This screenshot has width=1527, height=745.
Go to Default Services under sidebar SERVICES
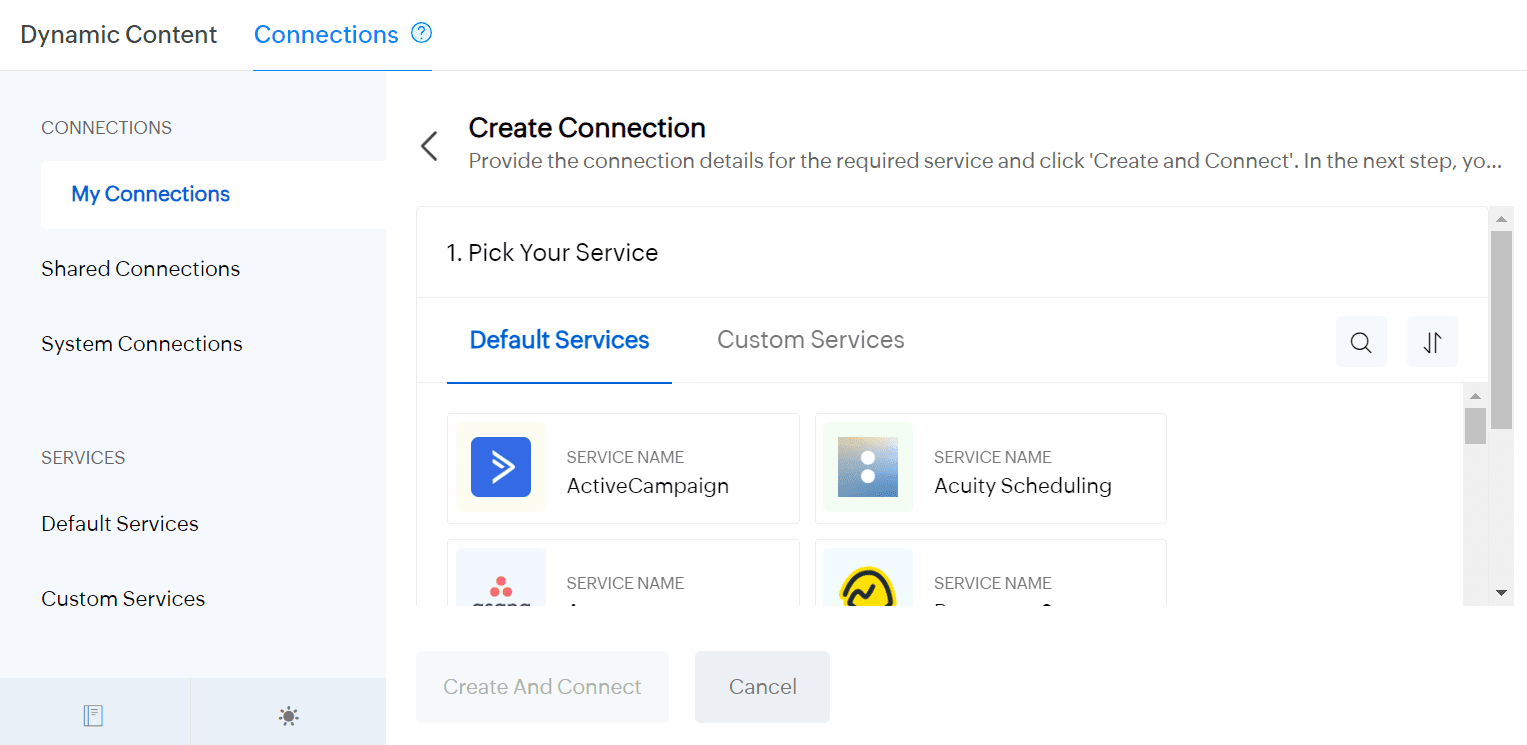(120, 524)
